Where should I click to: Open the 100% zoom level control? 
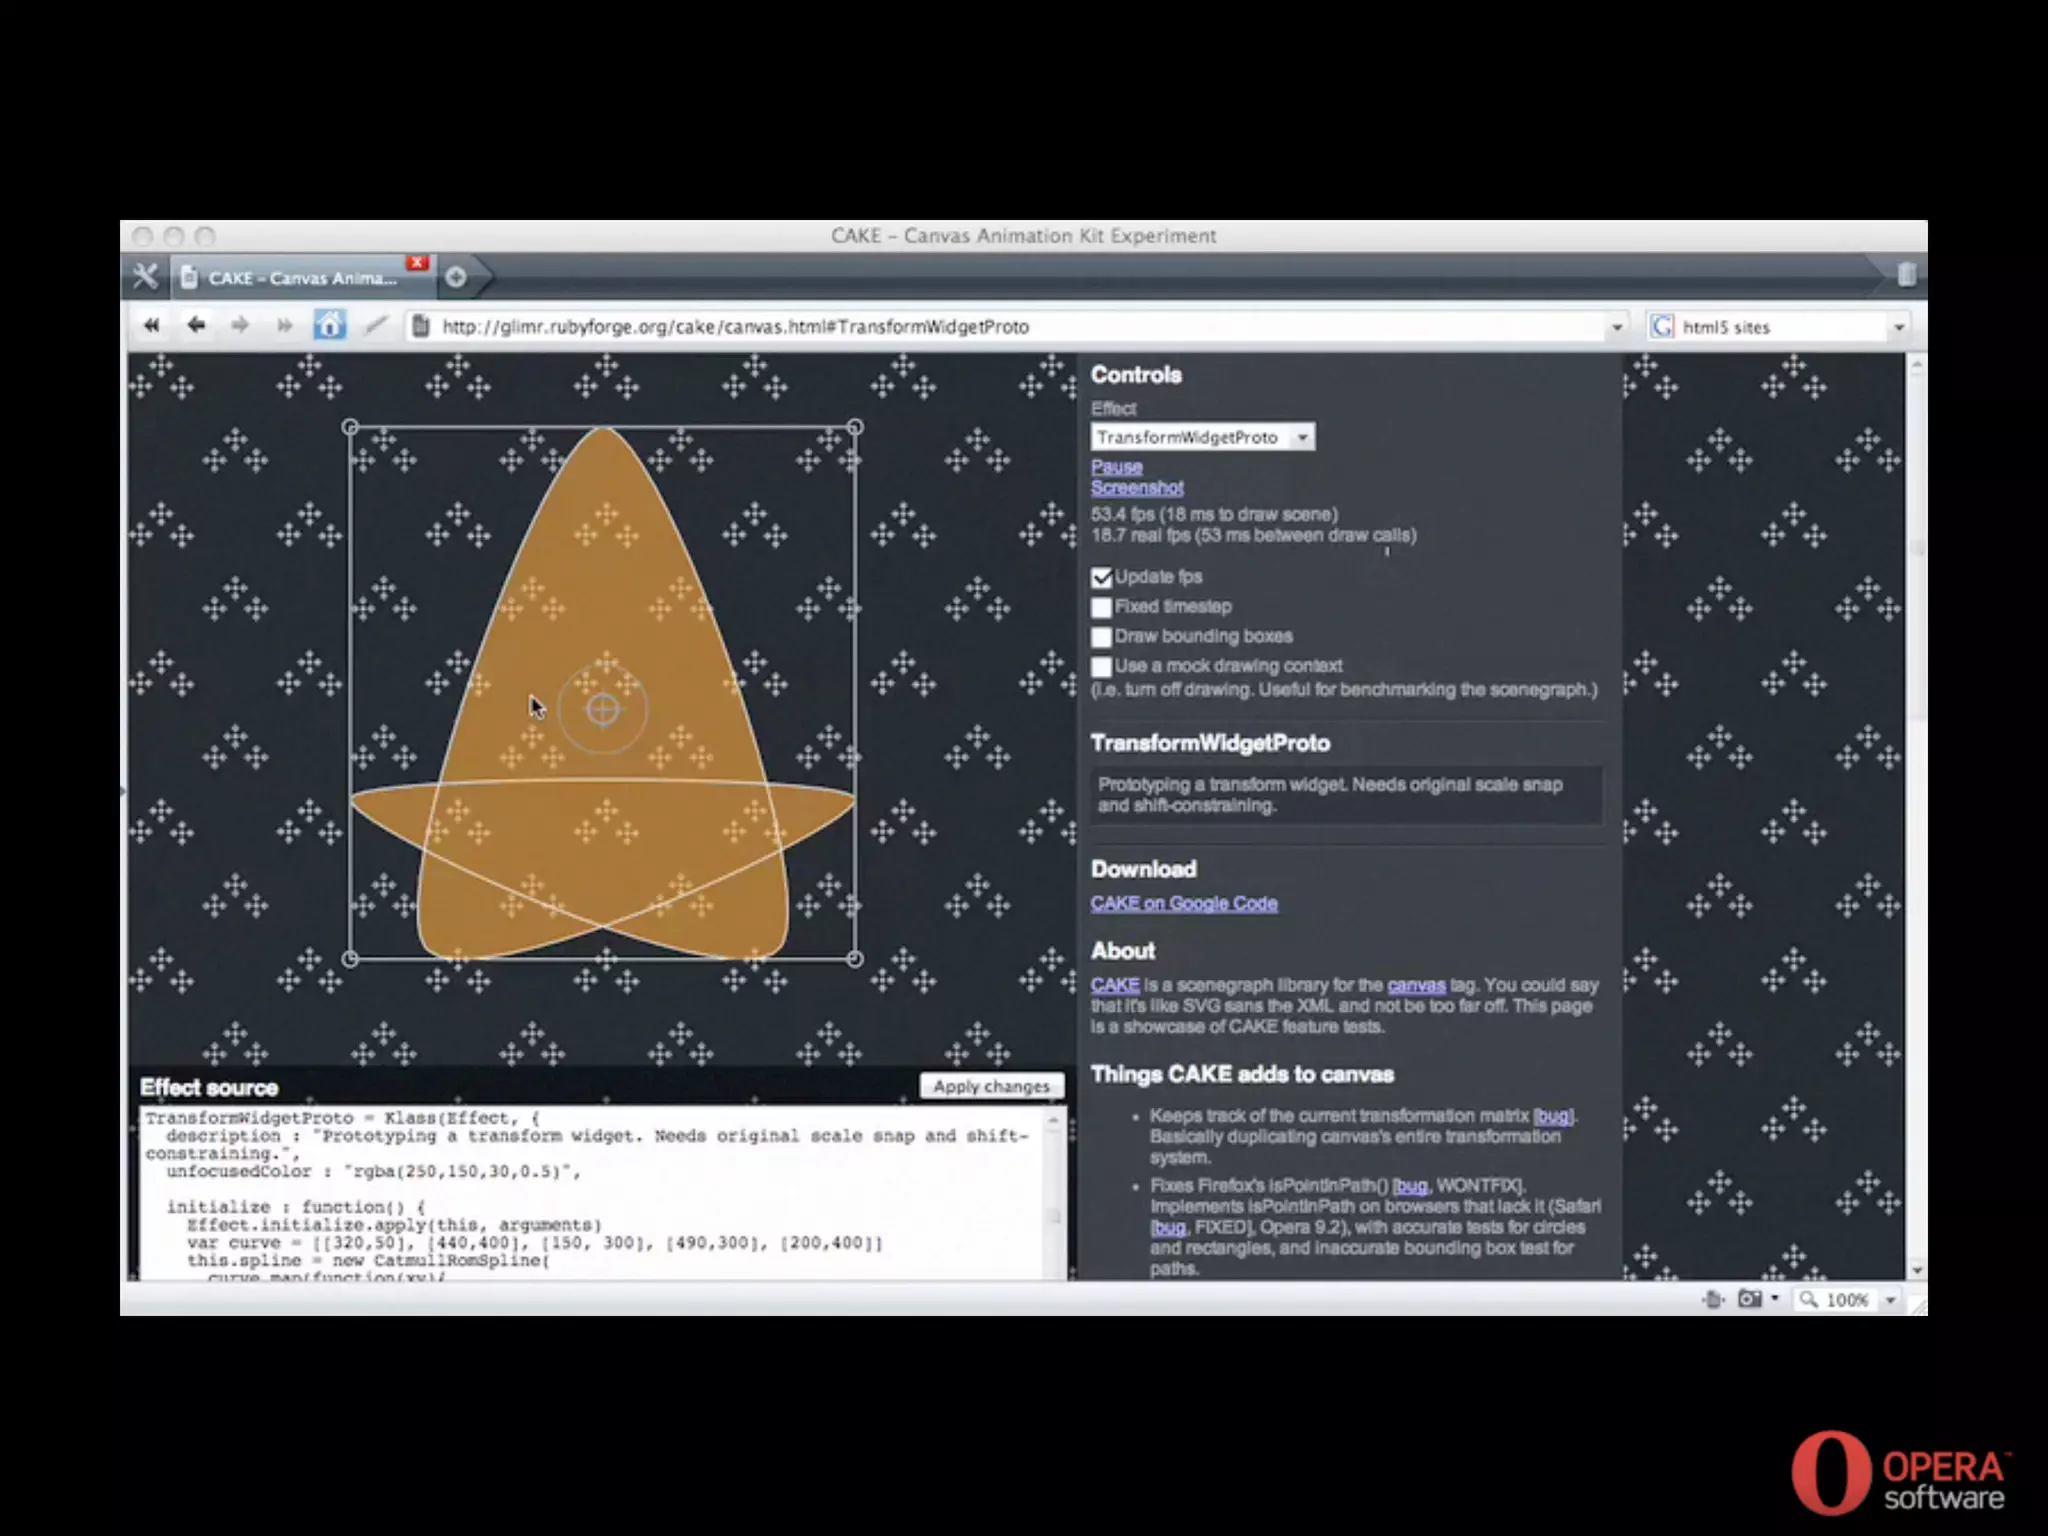pos(1846,1299)
